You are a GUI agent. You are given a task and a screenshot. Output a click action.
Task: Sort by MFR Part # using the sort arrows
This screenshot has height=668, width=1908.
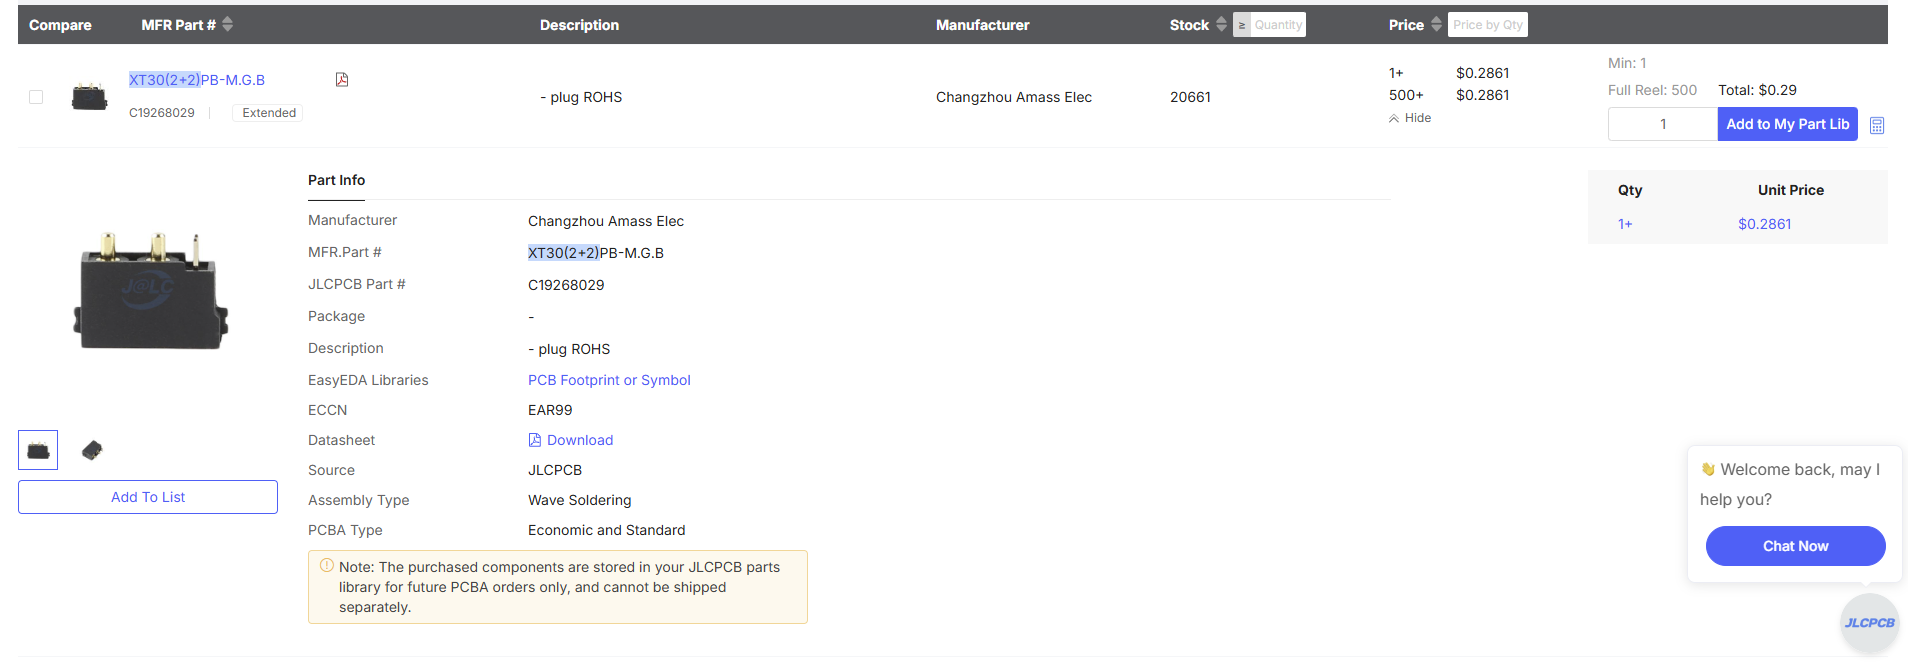click(x=227, y=24)
